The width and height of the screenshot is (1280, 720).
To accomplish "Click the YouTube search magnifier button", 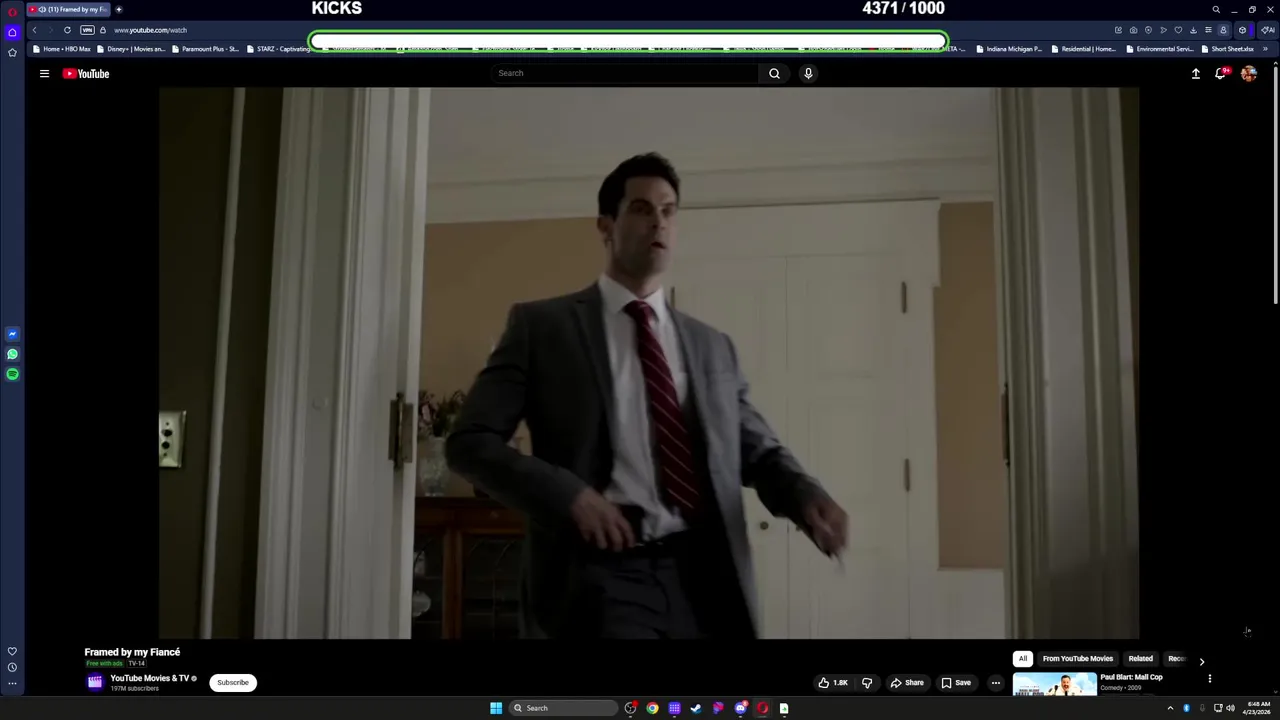I will pyautogui.click(x=774, y=73).
